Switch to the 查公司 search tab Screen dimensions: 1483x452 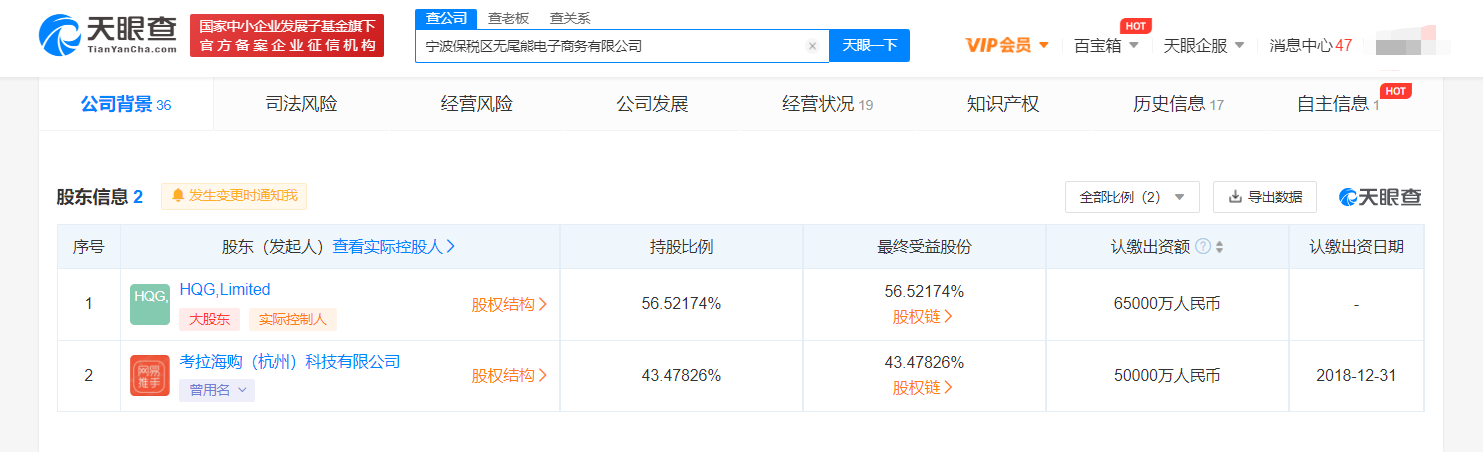[x=446, y=19]
